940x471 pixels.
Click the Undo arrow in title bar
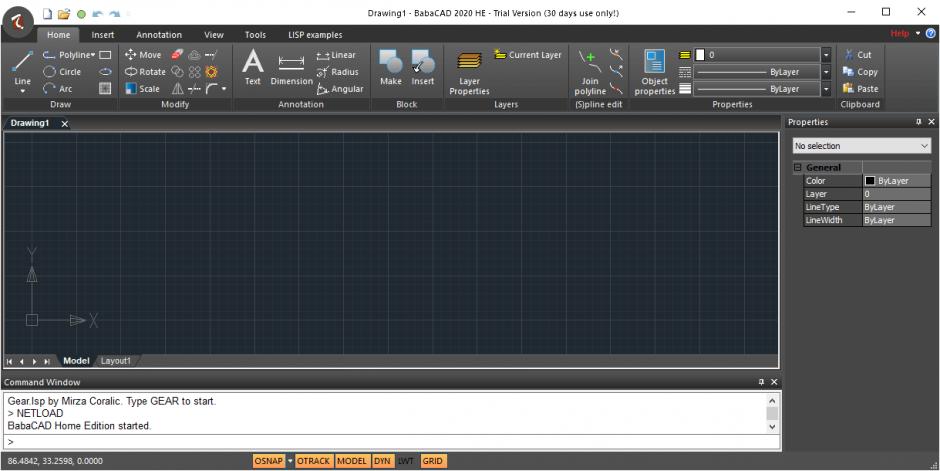[x=98, y=13]
